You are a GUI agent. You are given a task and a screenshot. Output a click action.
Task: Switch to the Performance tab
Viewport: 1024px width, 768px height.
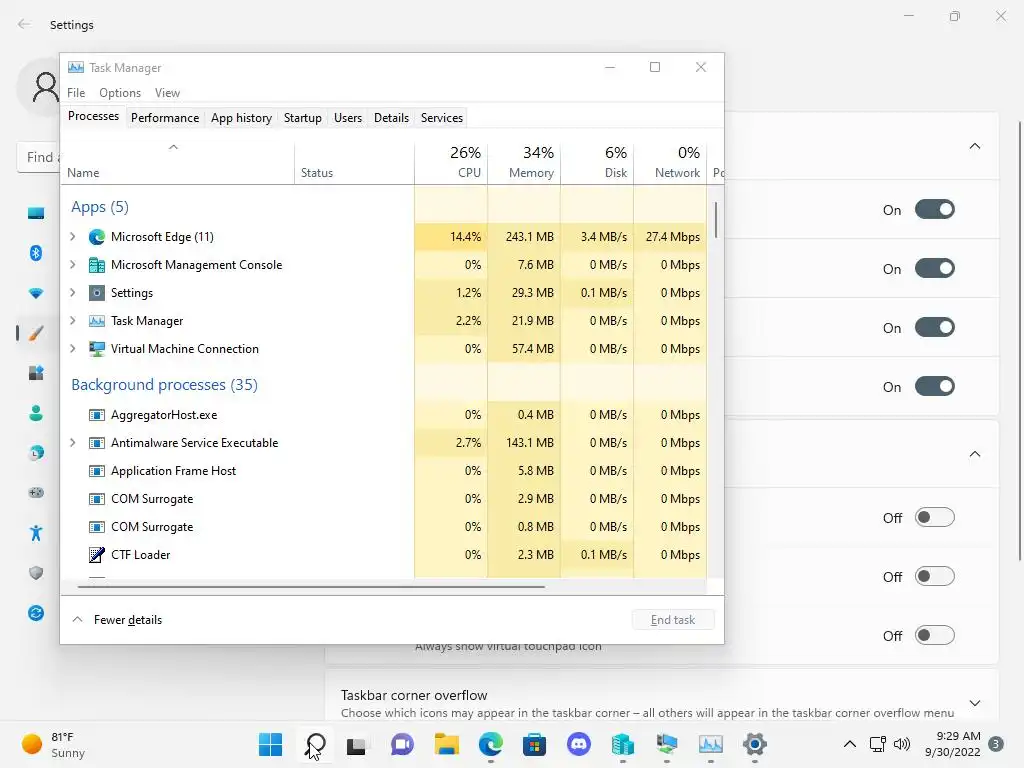(x=165, y=118)
